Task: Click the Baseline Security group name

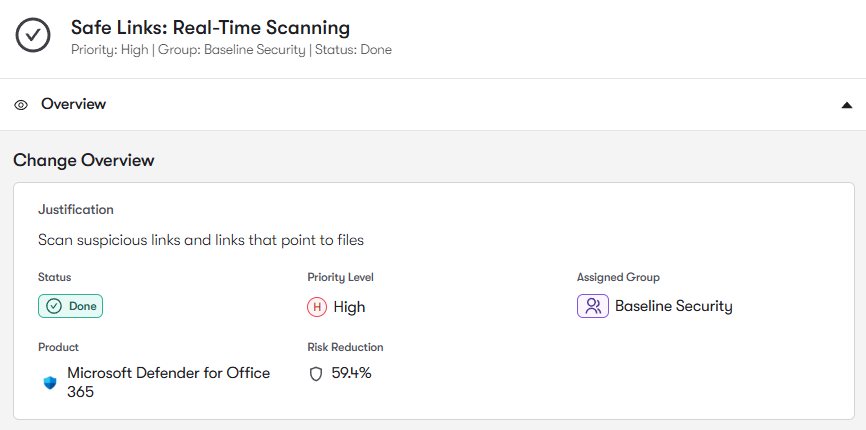Action: click(673, 306)
